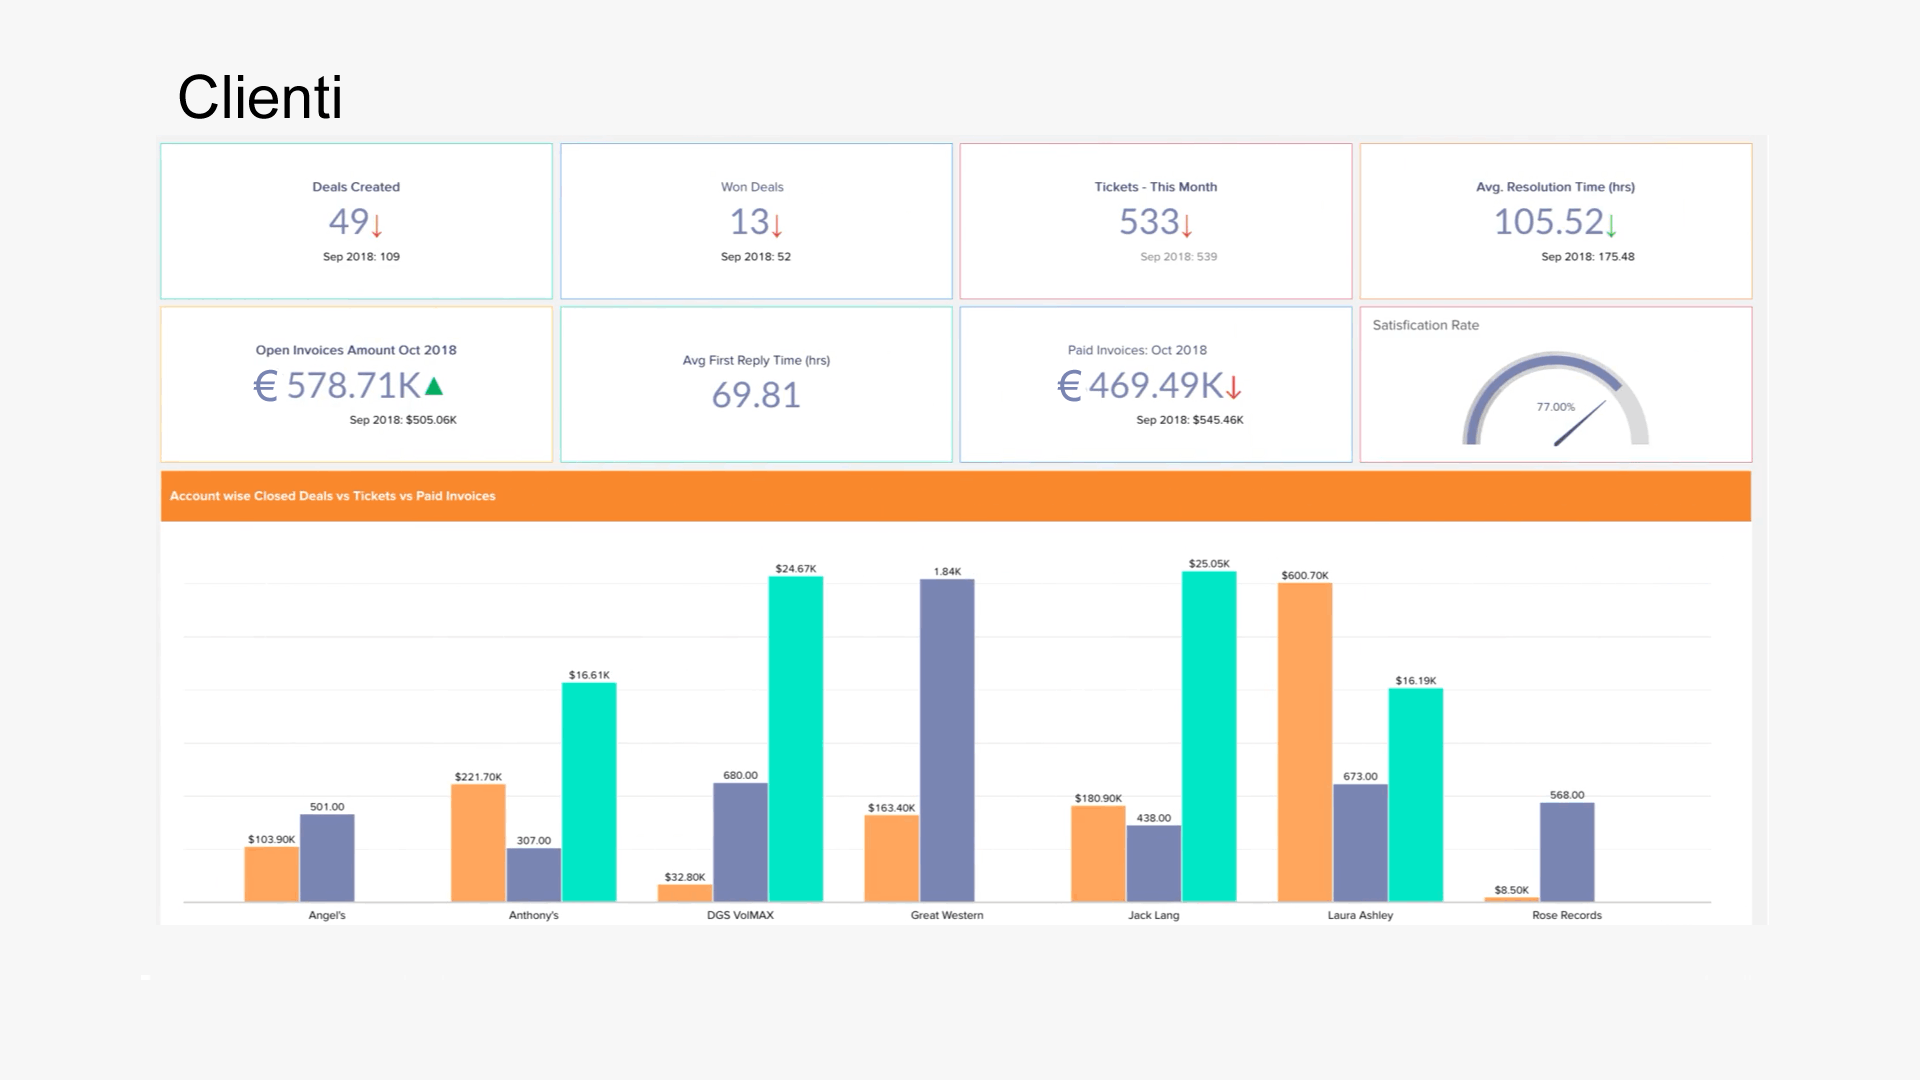Click Jack Lang teal $25.05K bar
The height and width of the screenshot is (1080, 1920).
pyautogui.click(x=1209, y=737)
